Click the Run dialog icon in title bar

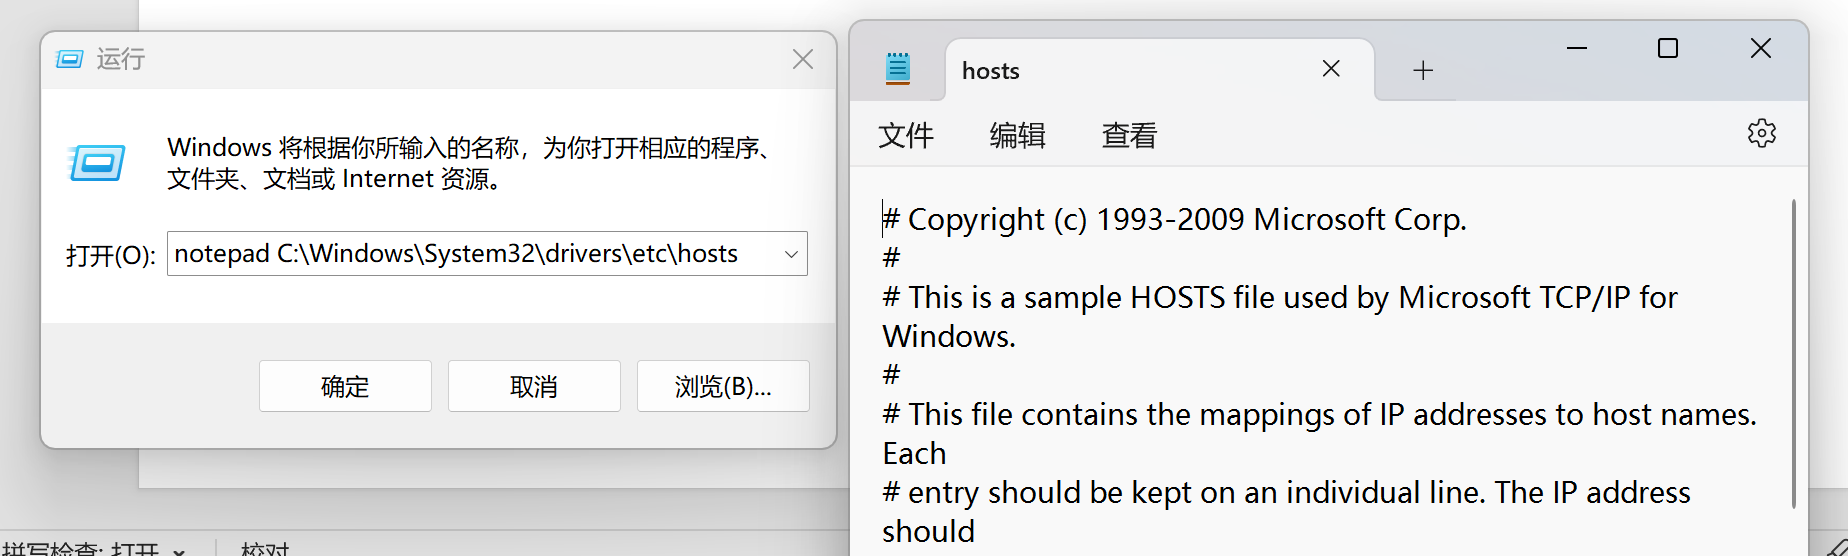click(69, 59)
